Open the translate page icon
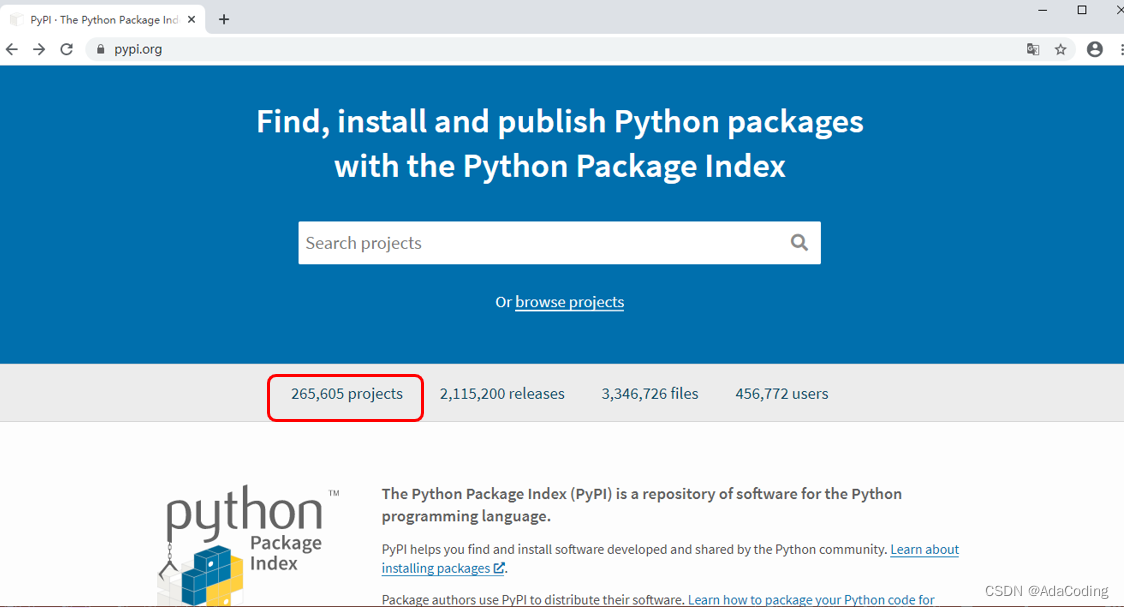This screenshot has height=608, width=1124. pos(1033,49)
